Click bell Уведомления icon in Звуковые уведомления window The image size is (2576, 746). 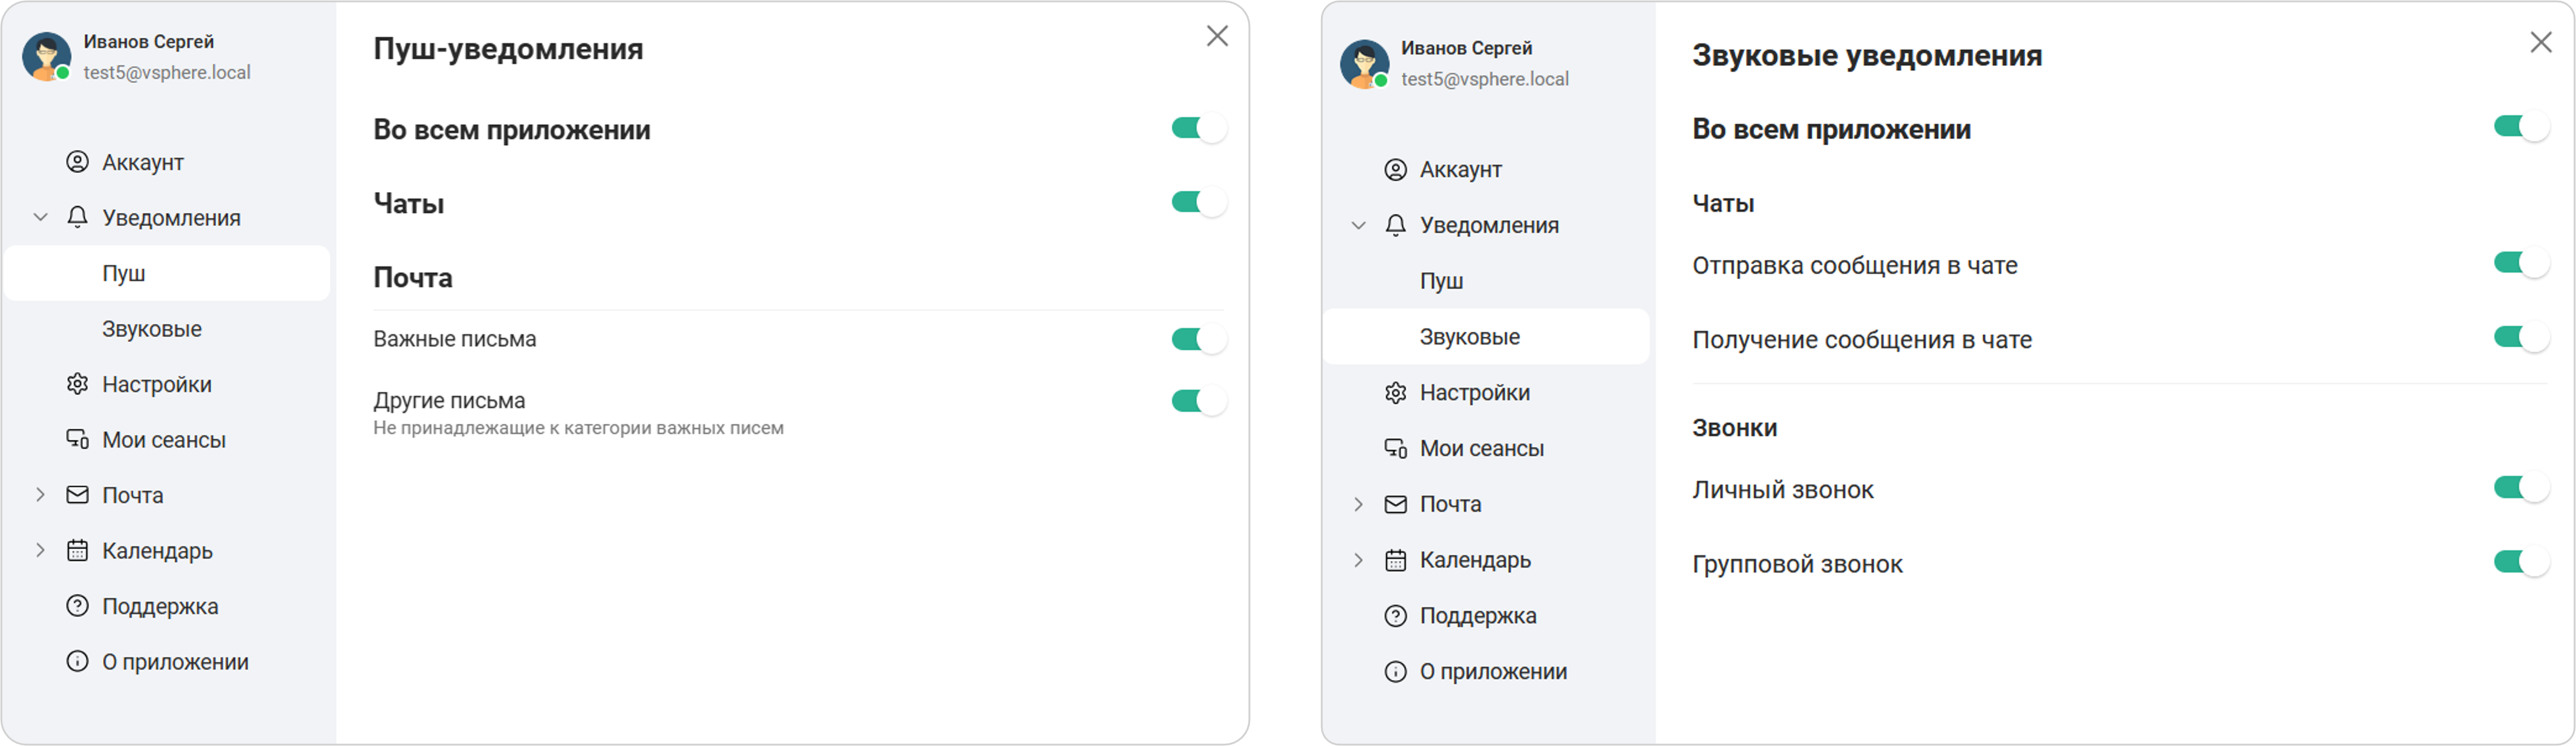click(1395, 225)
